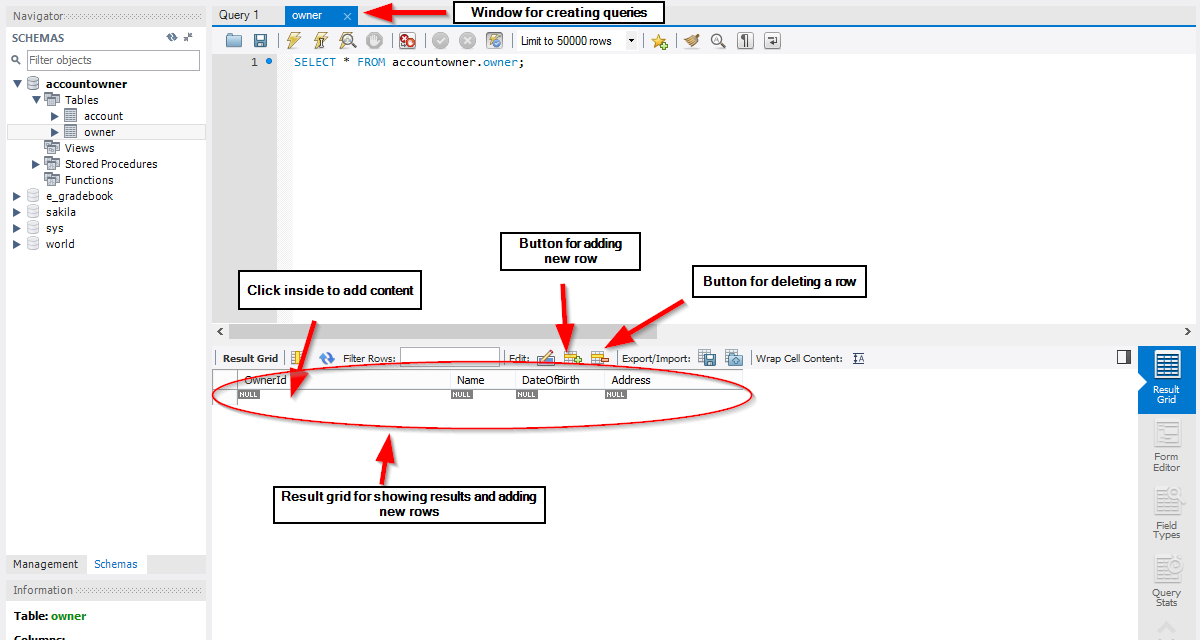Click the delete selected row icon

(599, 358)
